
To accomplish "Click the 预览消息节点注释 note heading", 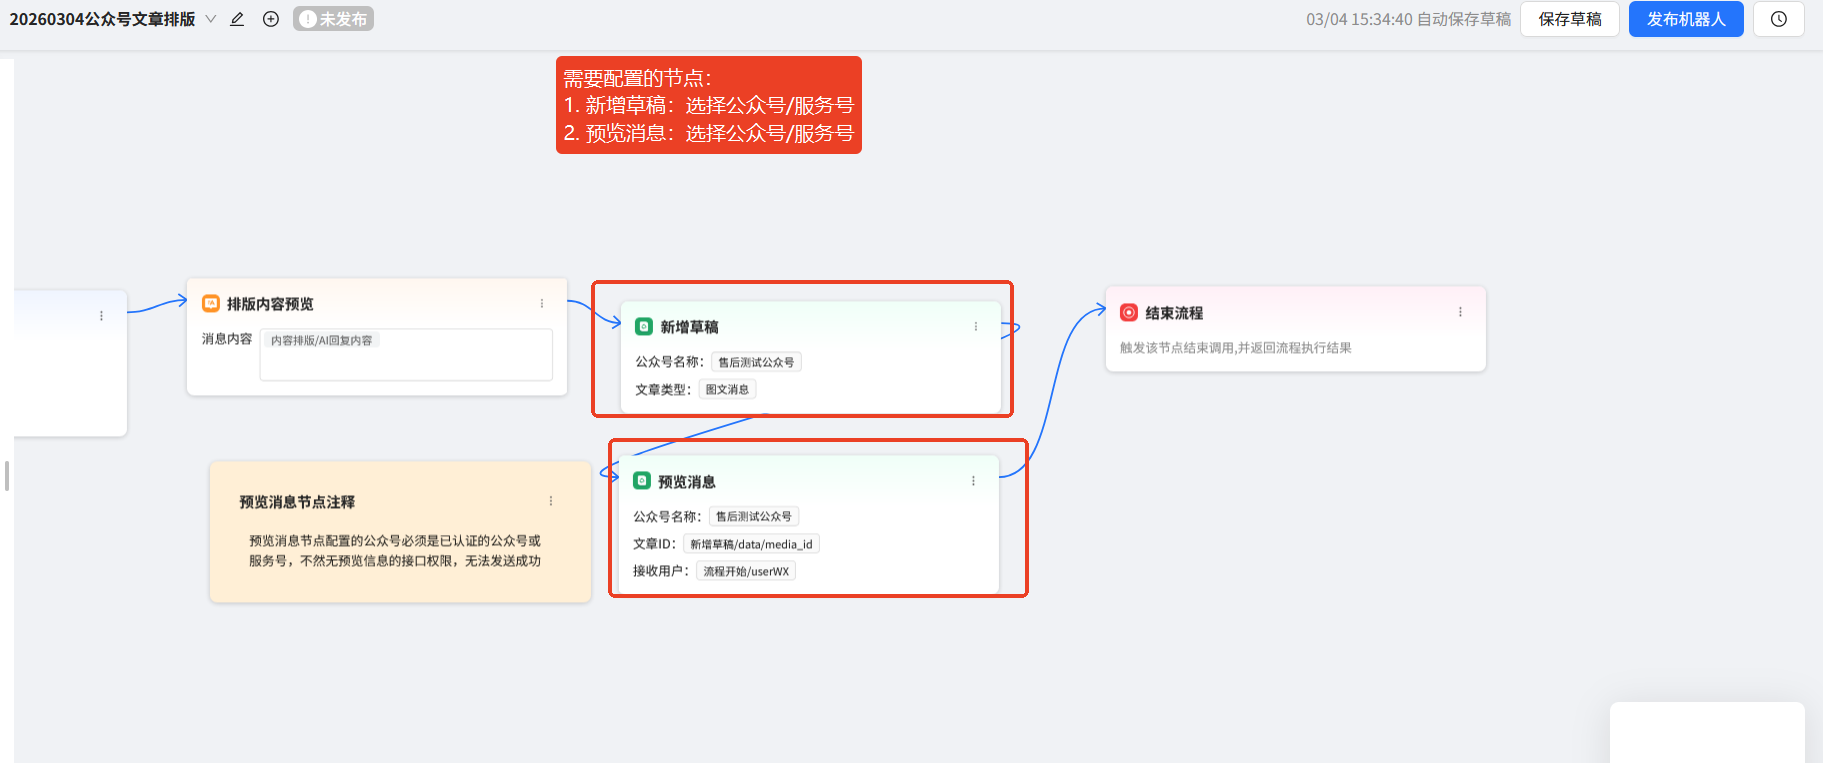I will (x=297, y=502).
